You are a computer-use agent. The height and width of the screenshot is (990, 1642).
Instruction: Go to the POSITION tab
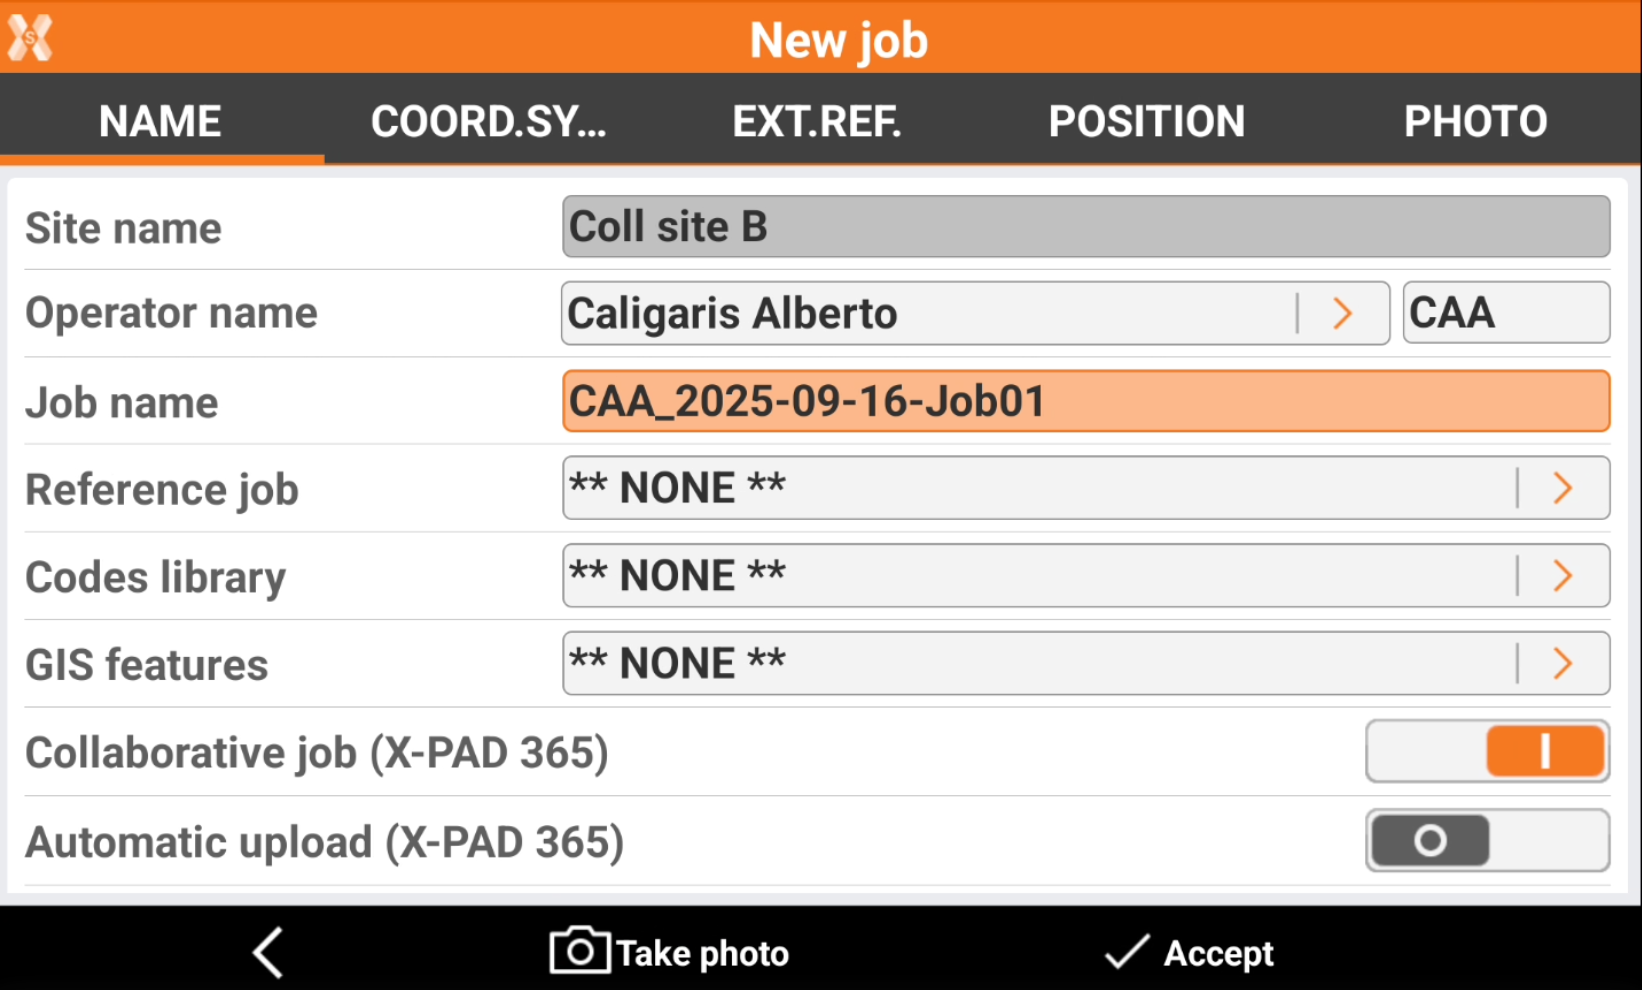point(1146,122)
